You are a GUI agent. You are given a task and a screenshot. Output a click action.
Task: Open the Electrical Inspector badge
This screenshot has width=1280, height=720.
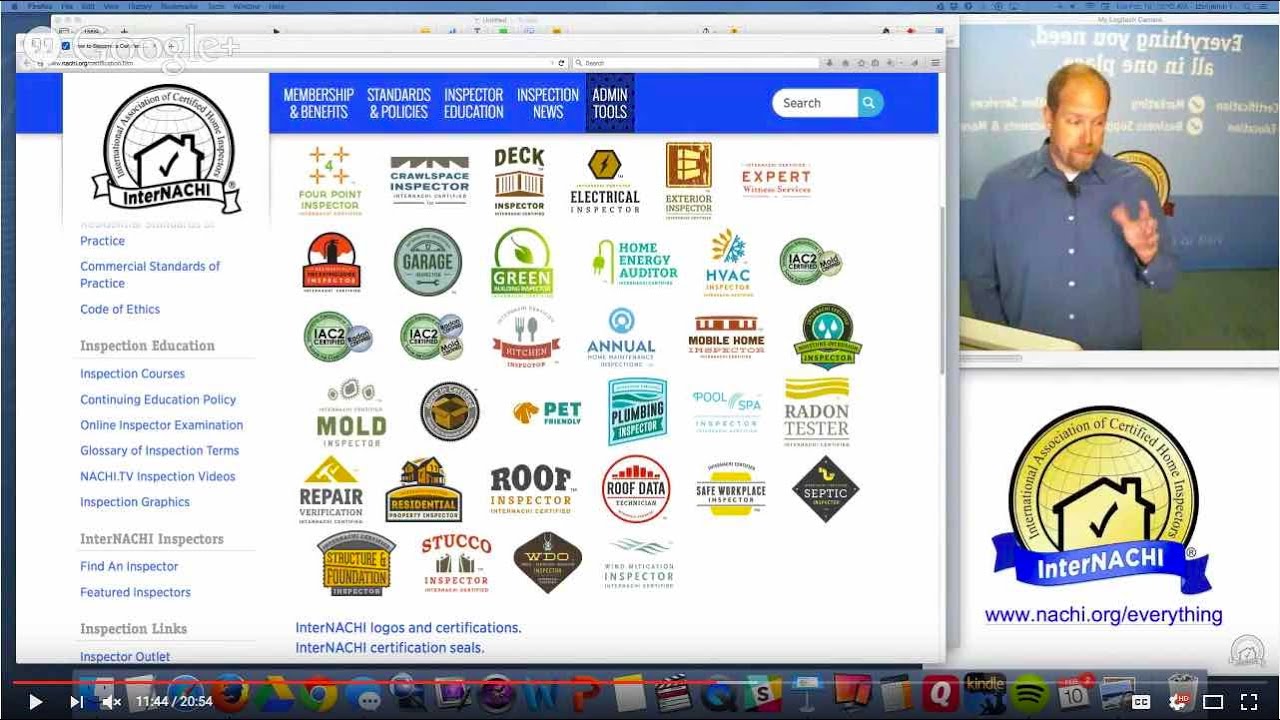click(604, 181)
